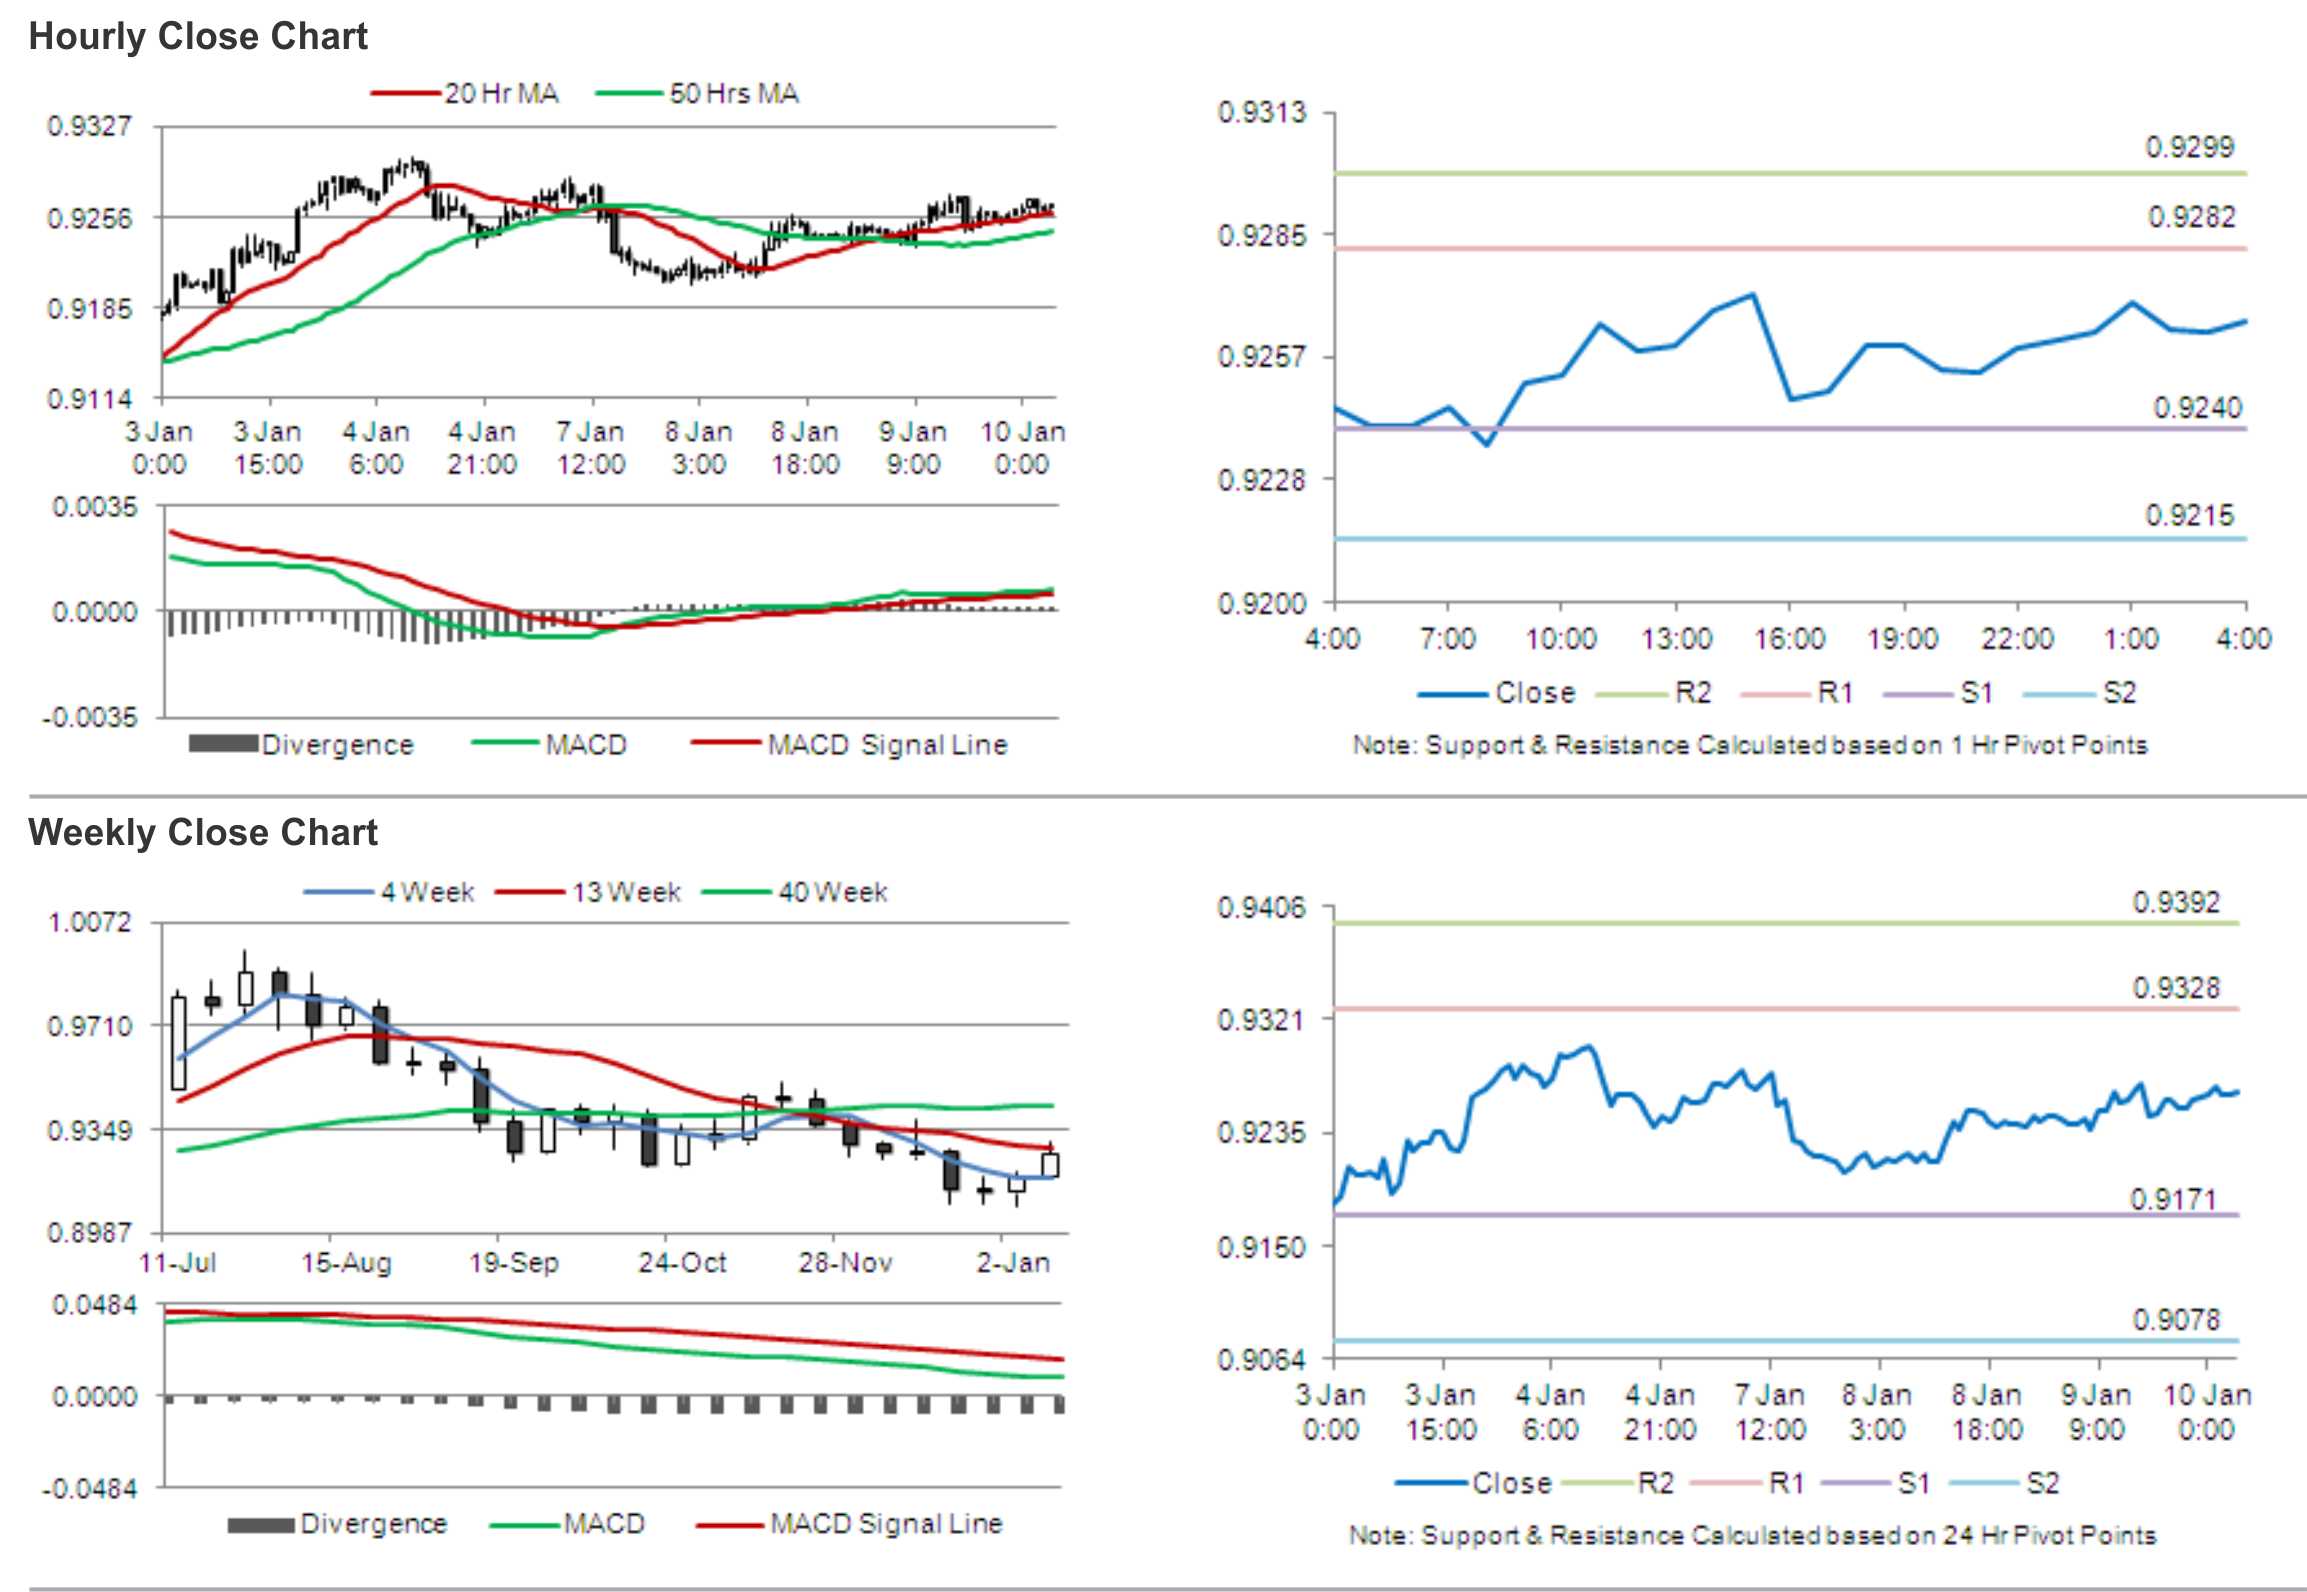Click "Divergence" legend under the hourly MACD chart
2307x1592 pixels.
[337, 745]
